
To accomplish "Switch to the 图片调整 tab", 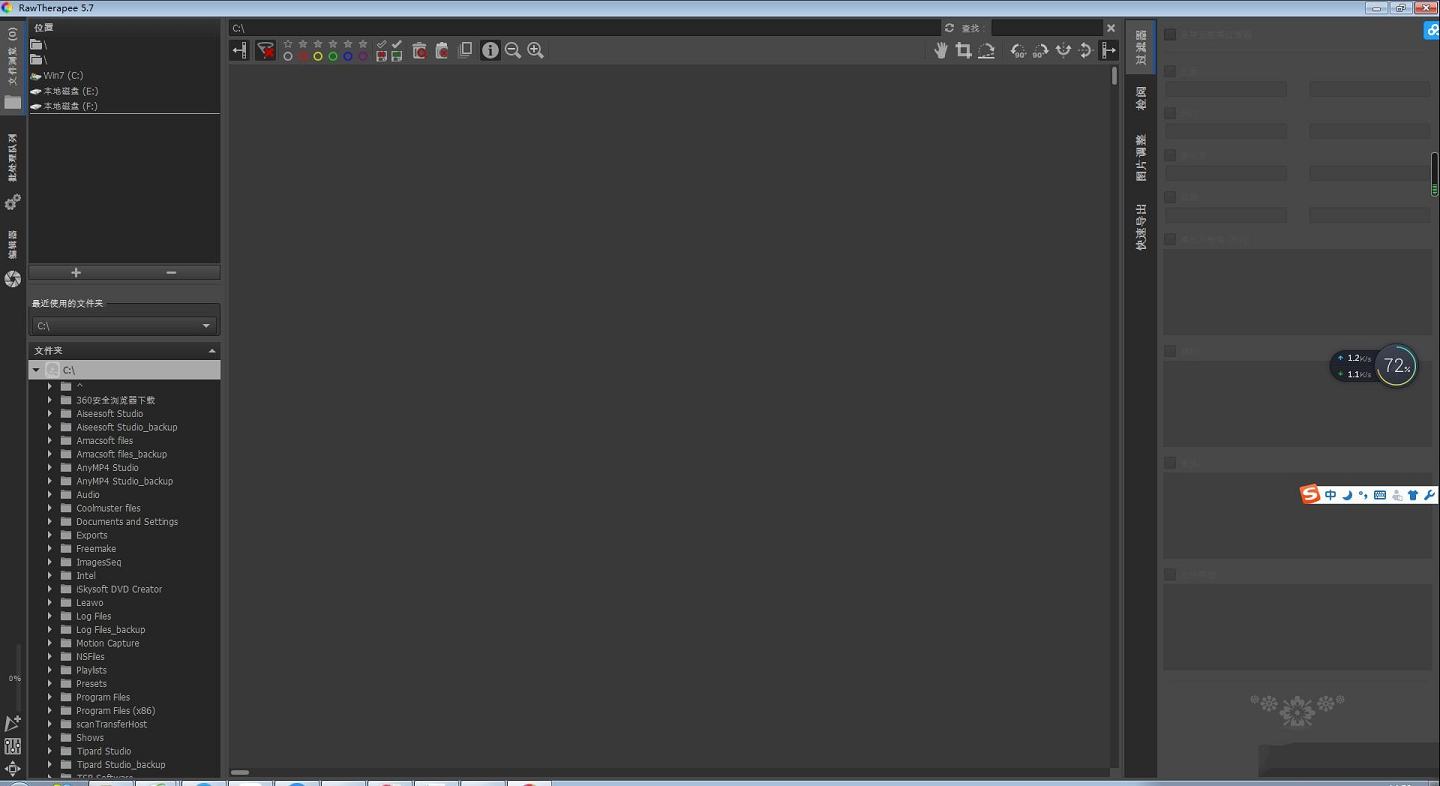I will [x=1141, y=157].
